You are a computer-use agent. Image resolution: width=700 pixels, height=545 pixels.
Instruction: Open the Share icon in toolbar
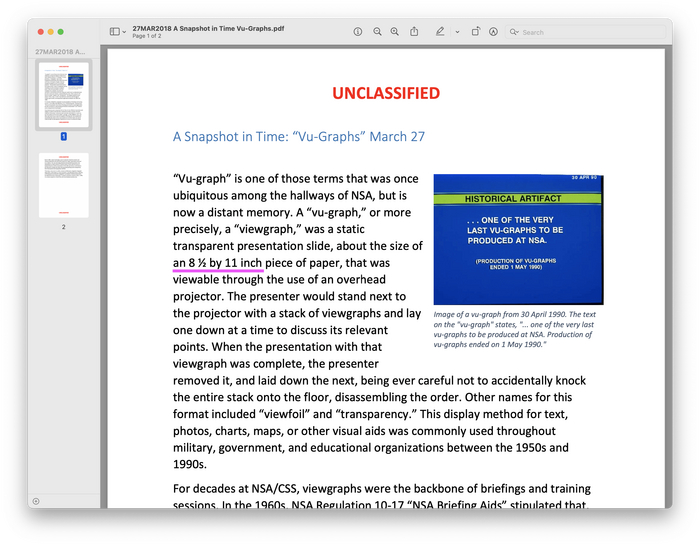(x=414, y=32)
